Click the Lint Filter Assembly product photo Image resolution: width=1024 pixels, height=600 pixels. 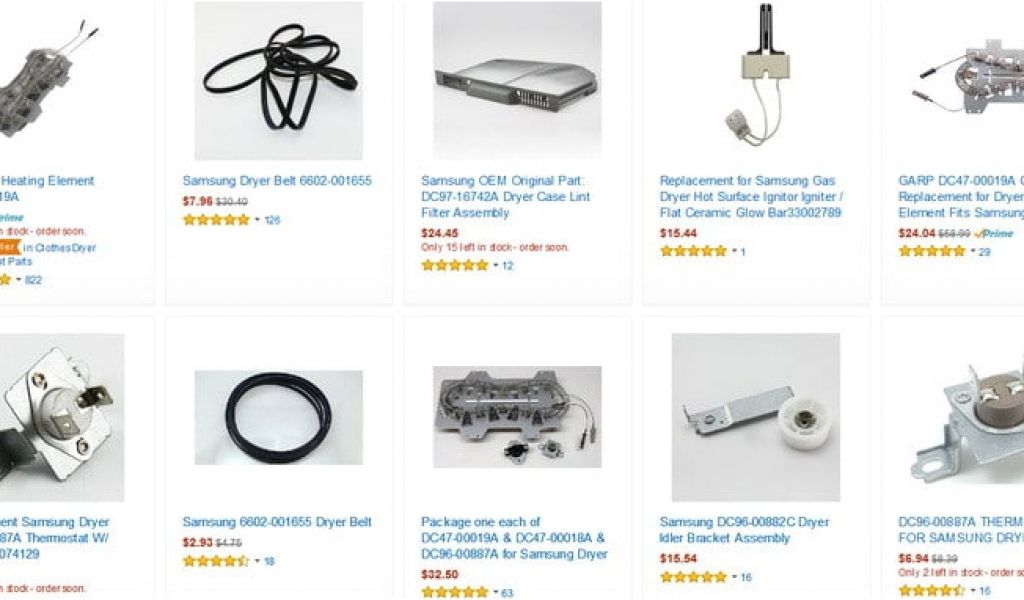pos(517,80)
